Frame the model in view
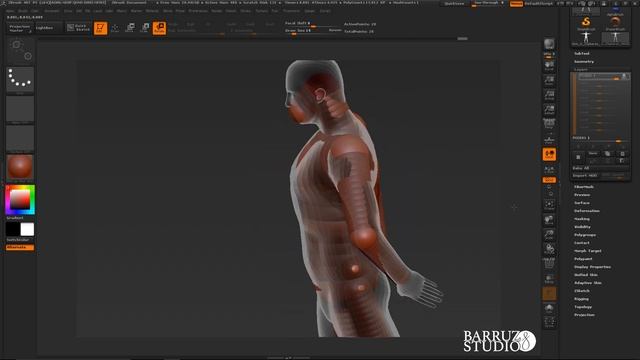640x360 pixels. tap(549, 205)
